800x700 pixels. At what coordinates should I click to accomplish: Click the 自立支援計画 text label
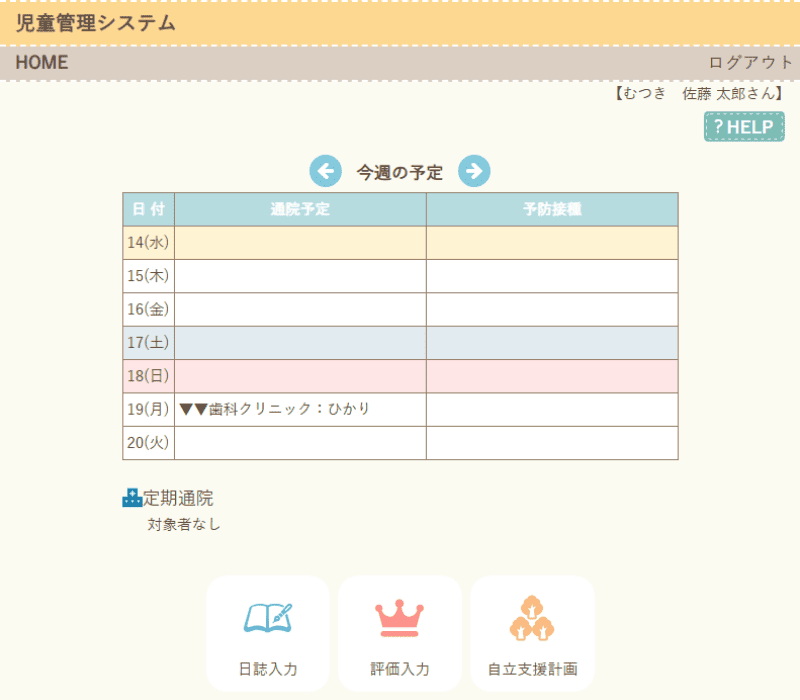(532, 669)
